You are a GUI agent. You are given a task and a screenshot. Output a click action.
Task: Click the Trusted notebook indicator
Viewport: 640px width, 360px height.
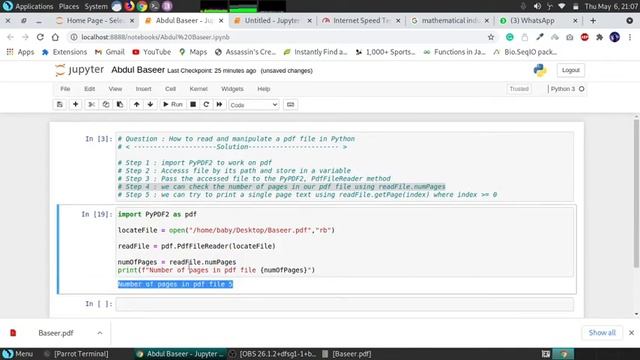pos(519,89)
